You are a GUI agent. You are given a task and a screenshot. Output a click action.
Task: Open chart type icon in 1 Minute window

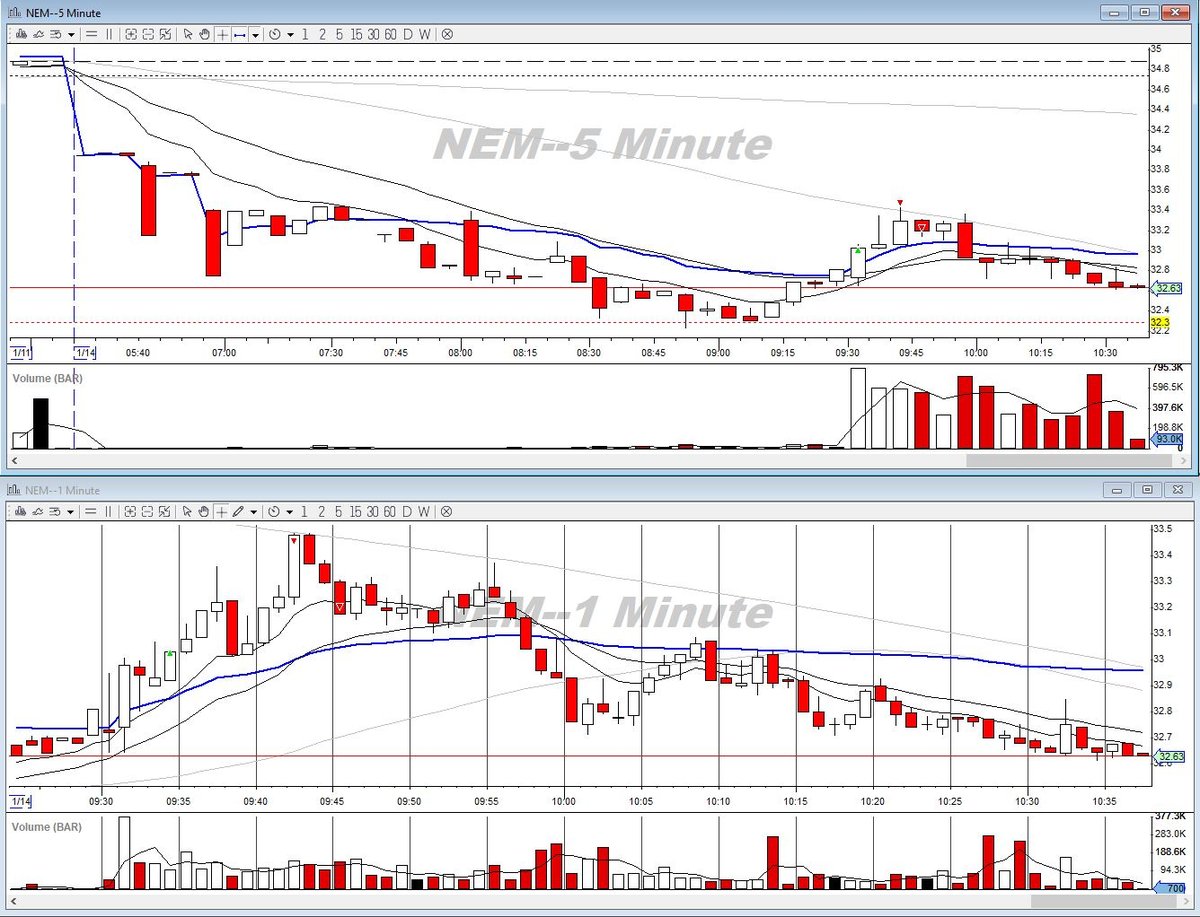tap(21, 512)
